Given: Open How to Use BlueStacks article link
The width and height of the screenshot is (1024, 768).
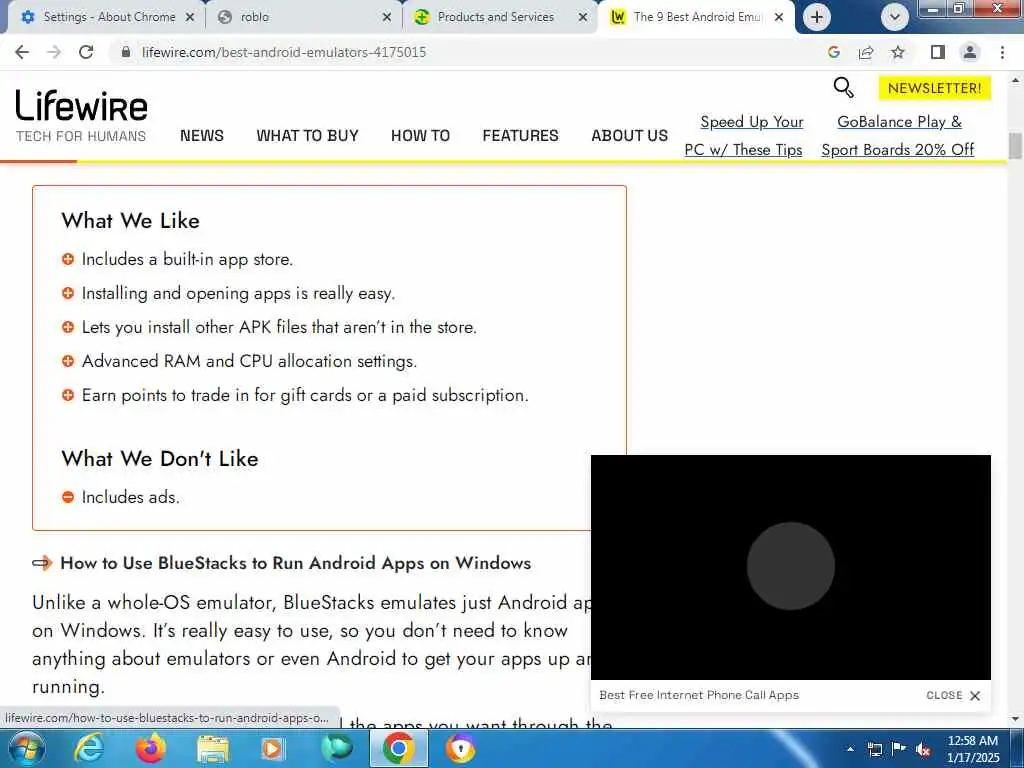Looking at the screenshot, I should point(295,563).
